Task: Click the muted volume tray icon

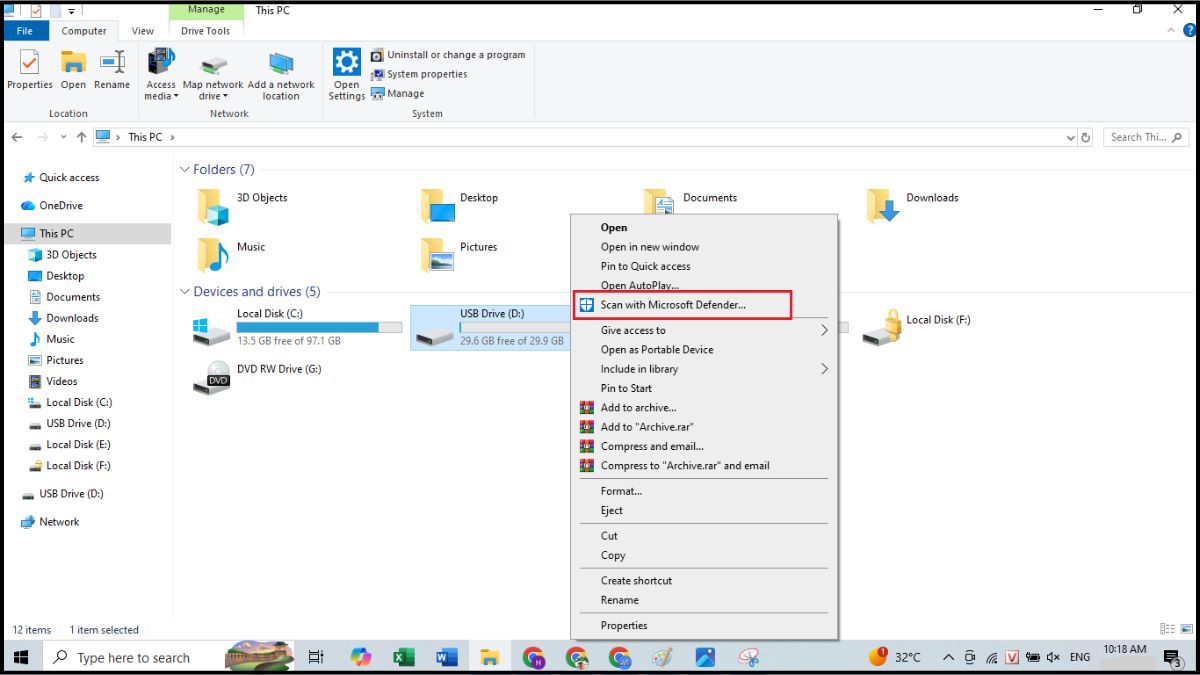Action: click(1053, 657)
